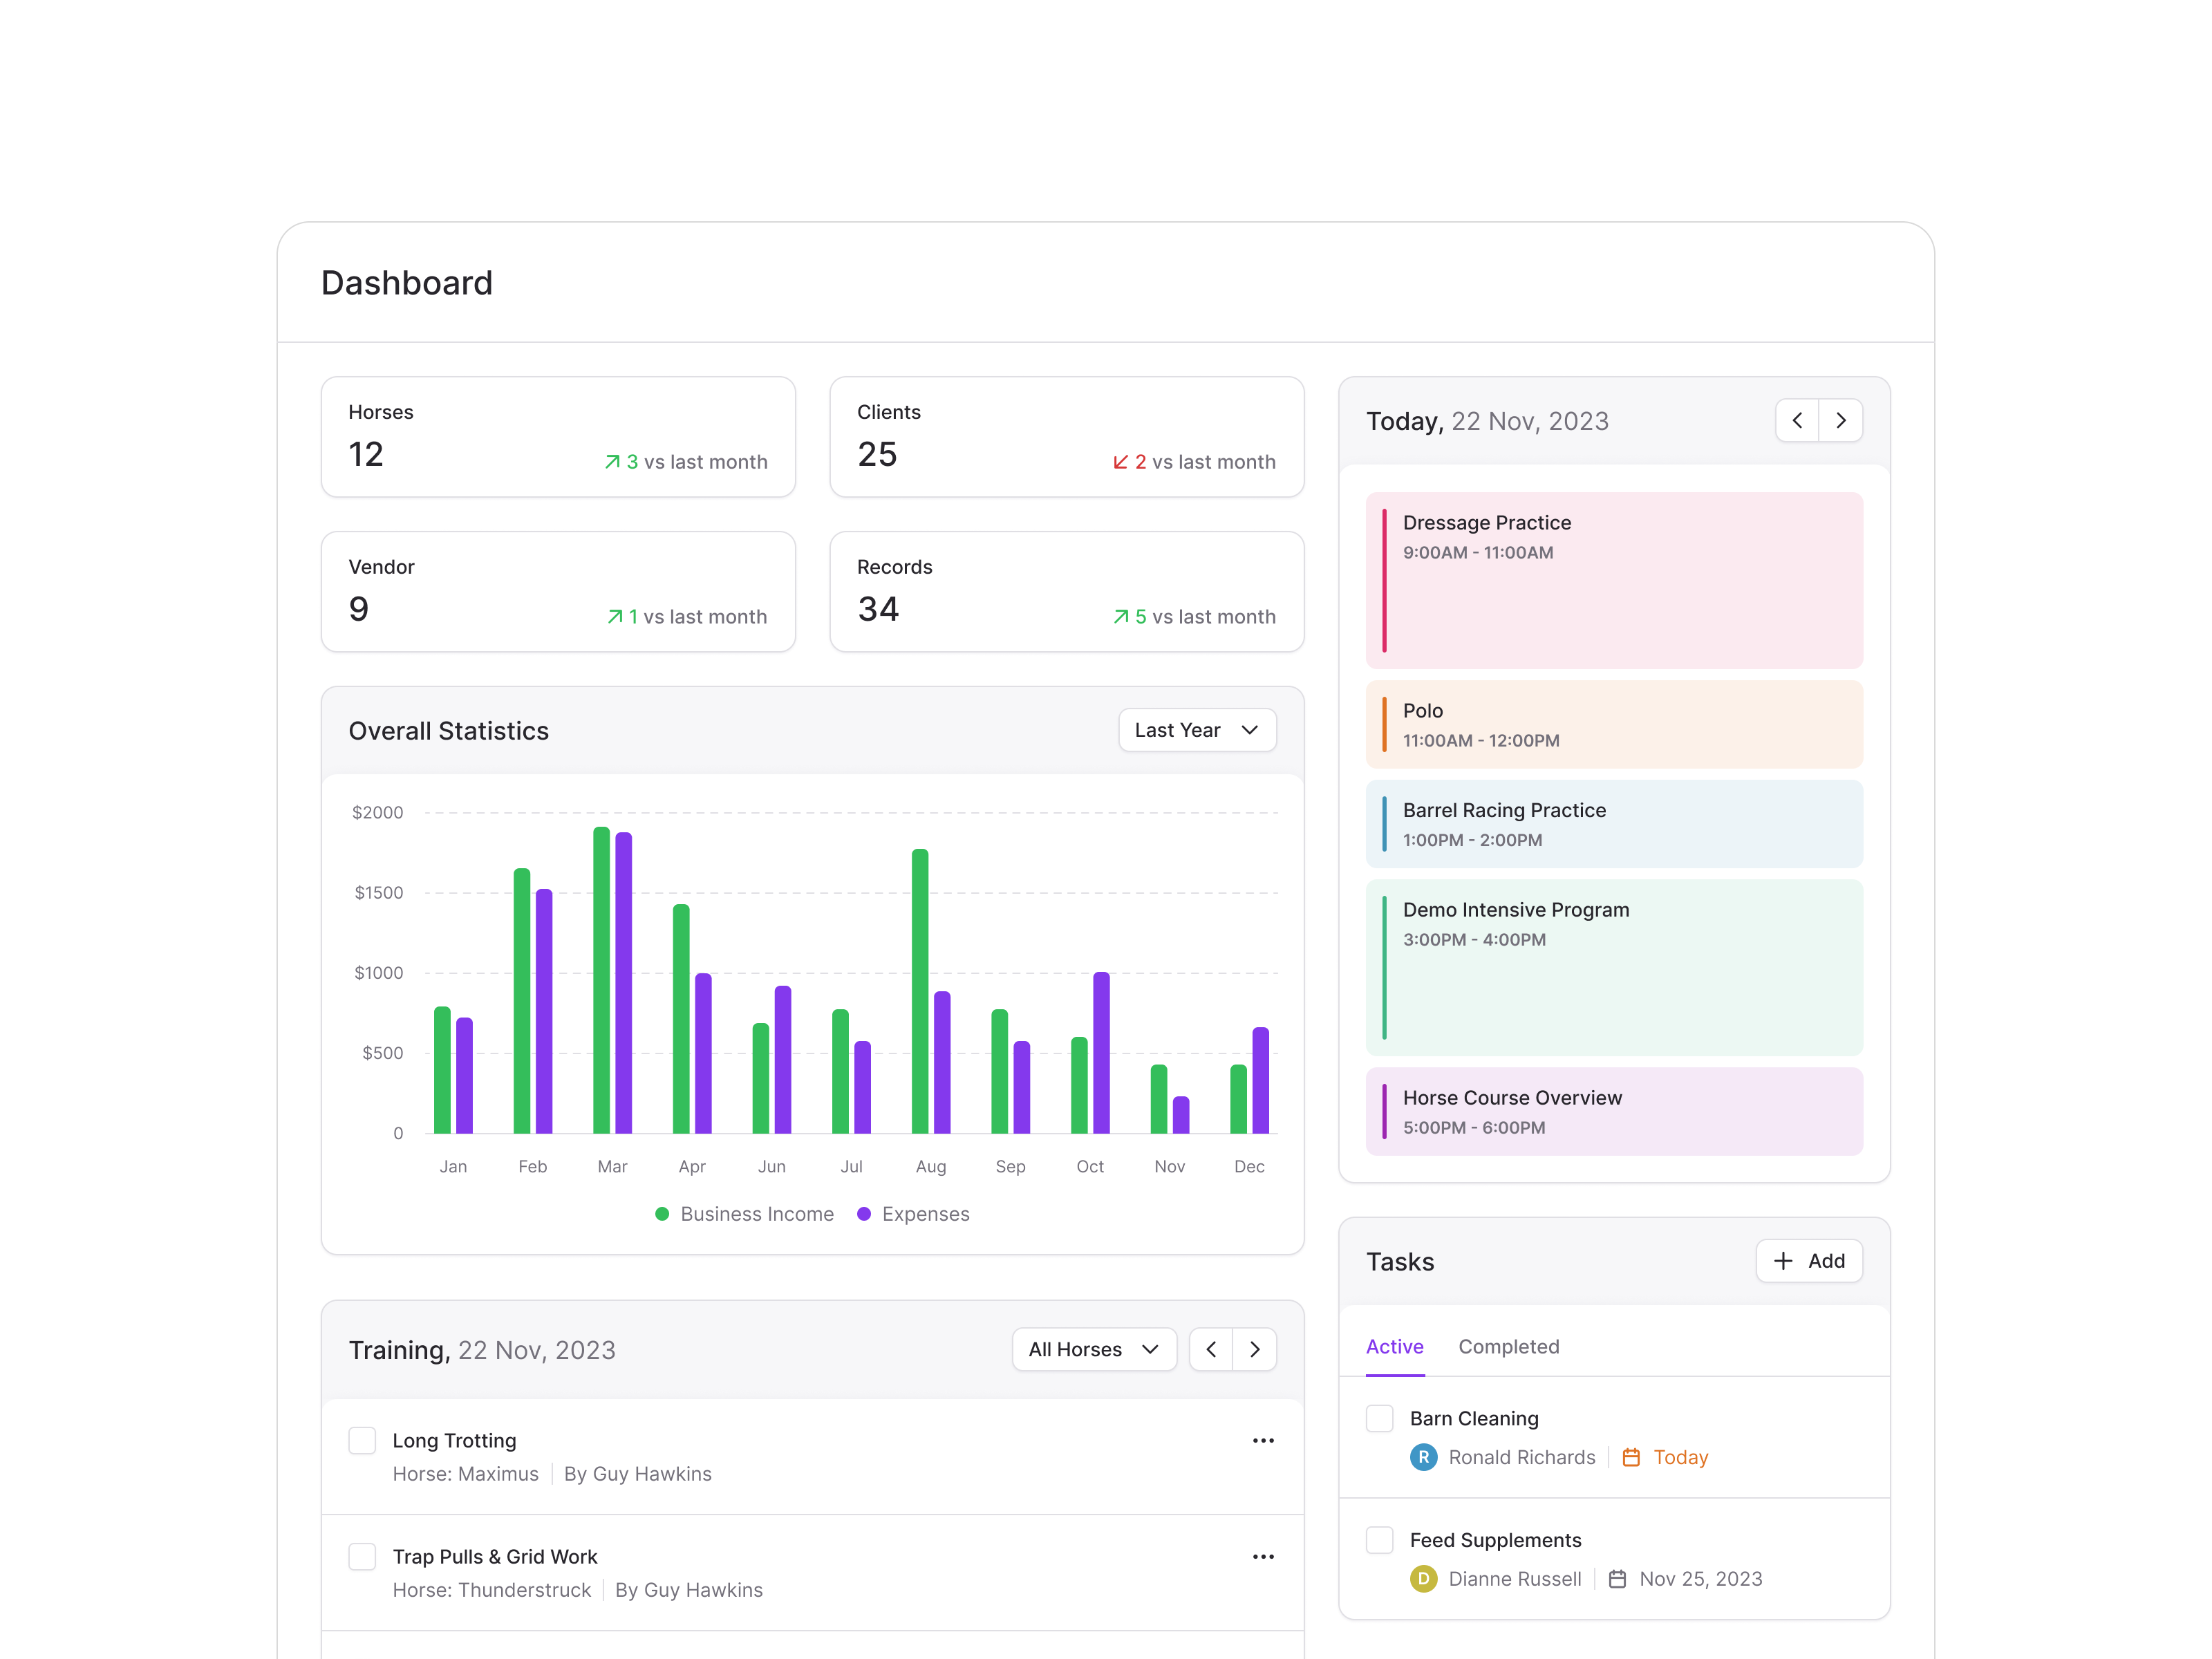Toggle the Expenses legend swatch
This screenshot has width=2212, height=1659.
click(864, 1214)
